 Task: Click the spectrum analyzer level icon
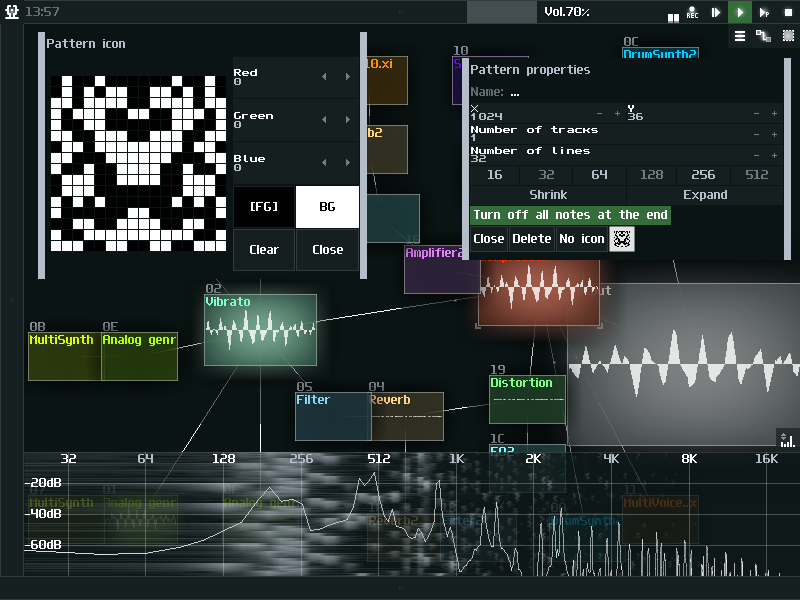tap(787, 439)
